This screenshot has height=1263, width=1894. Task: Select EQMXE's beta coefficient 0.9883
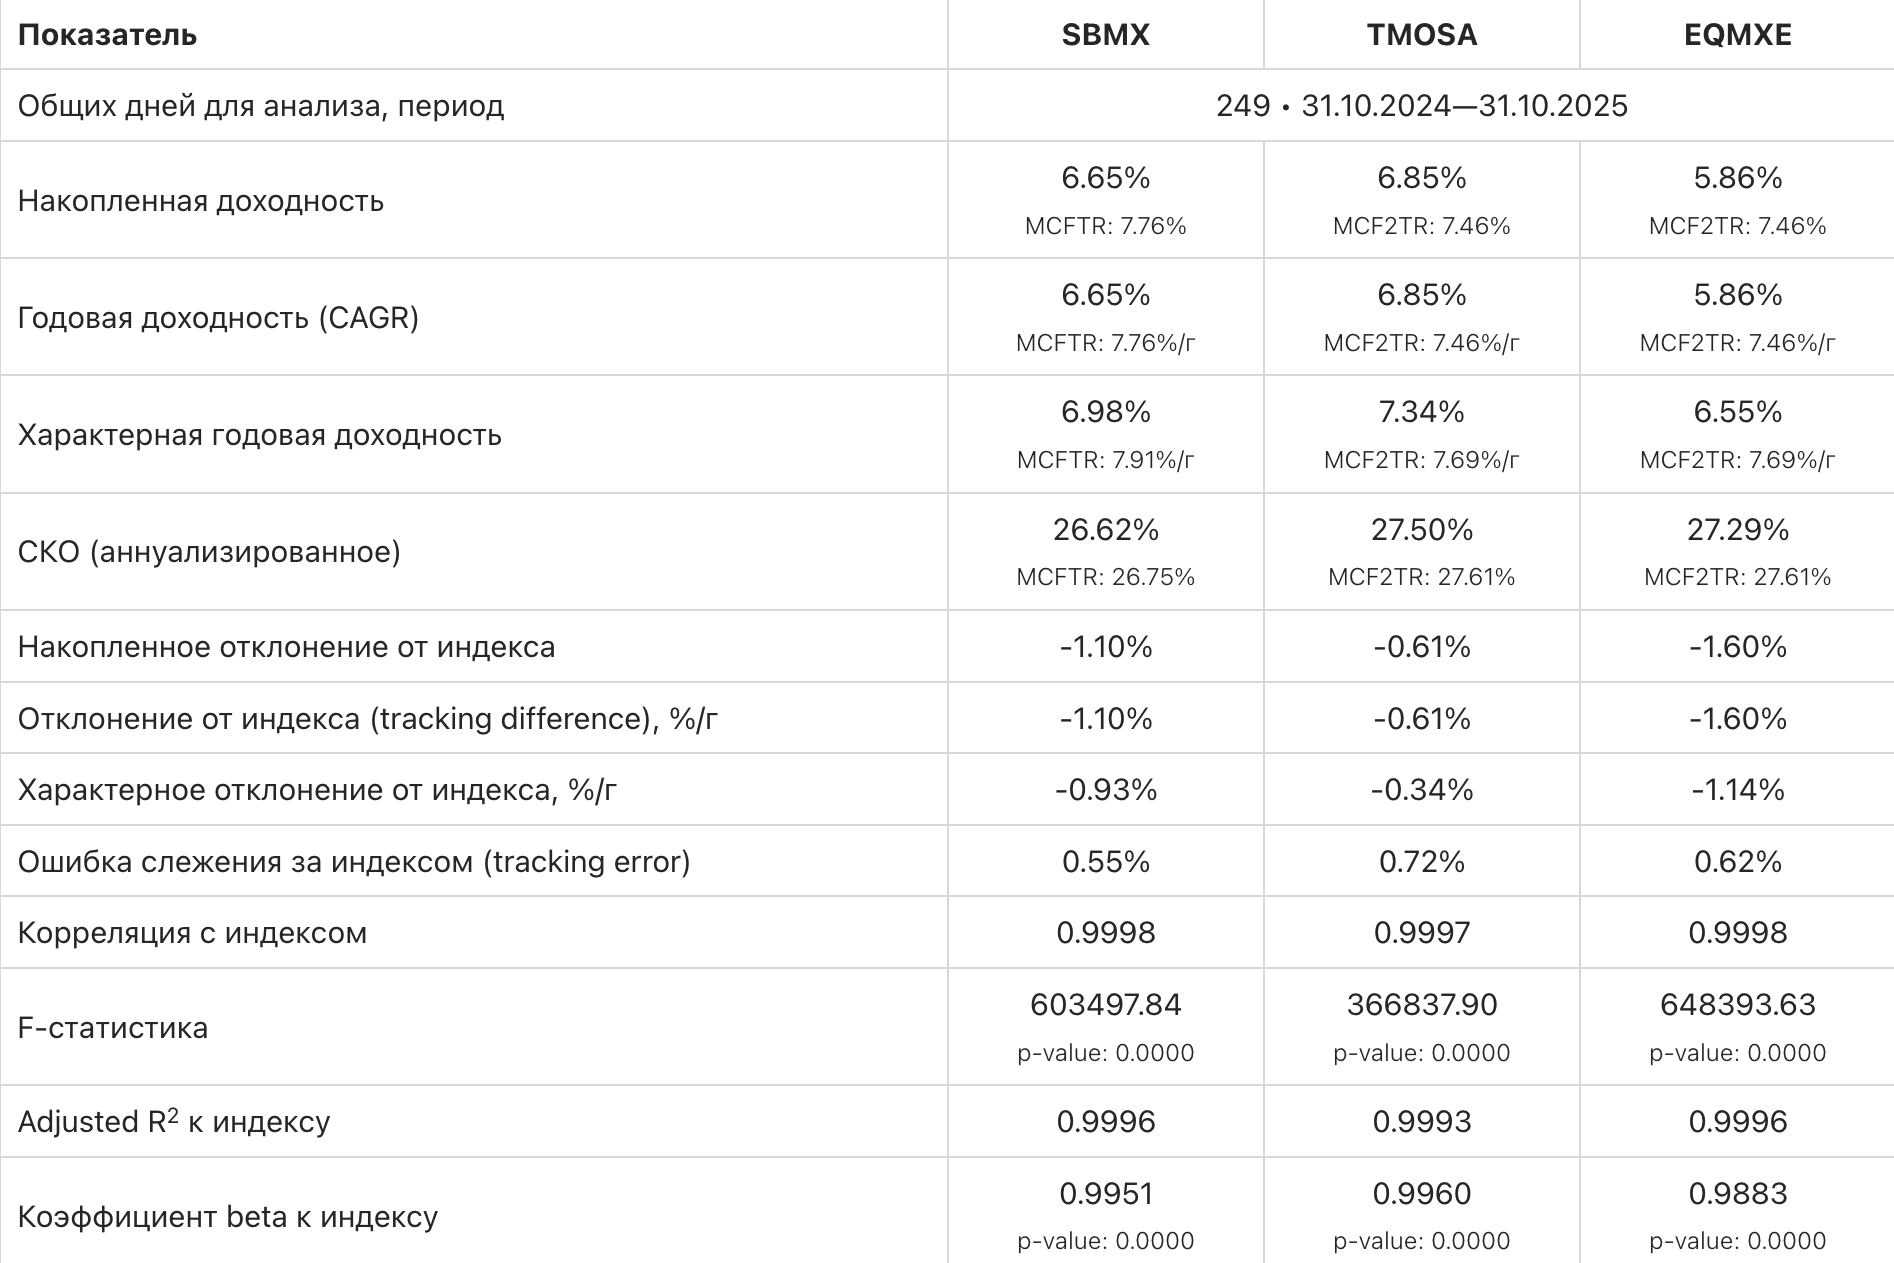point(1737,1194)
